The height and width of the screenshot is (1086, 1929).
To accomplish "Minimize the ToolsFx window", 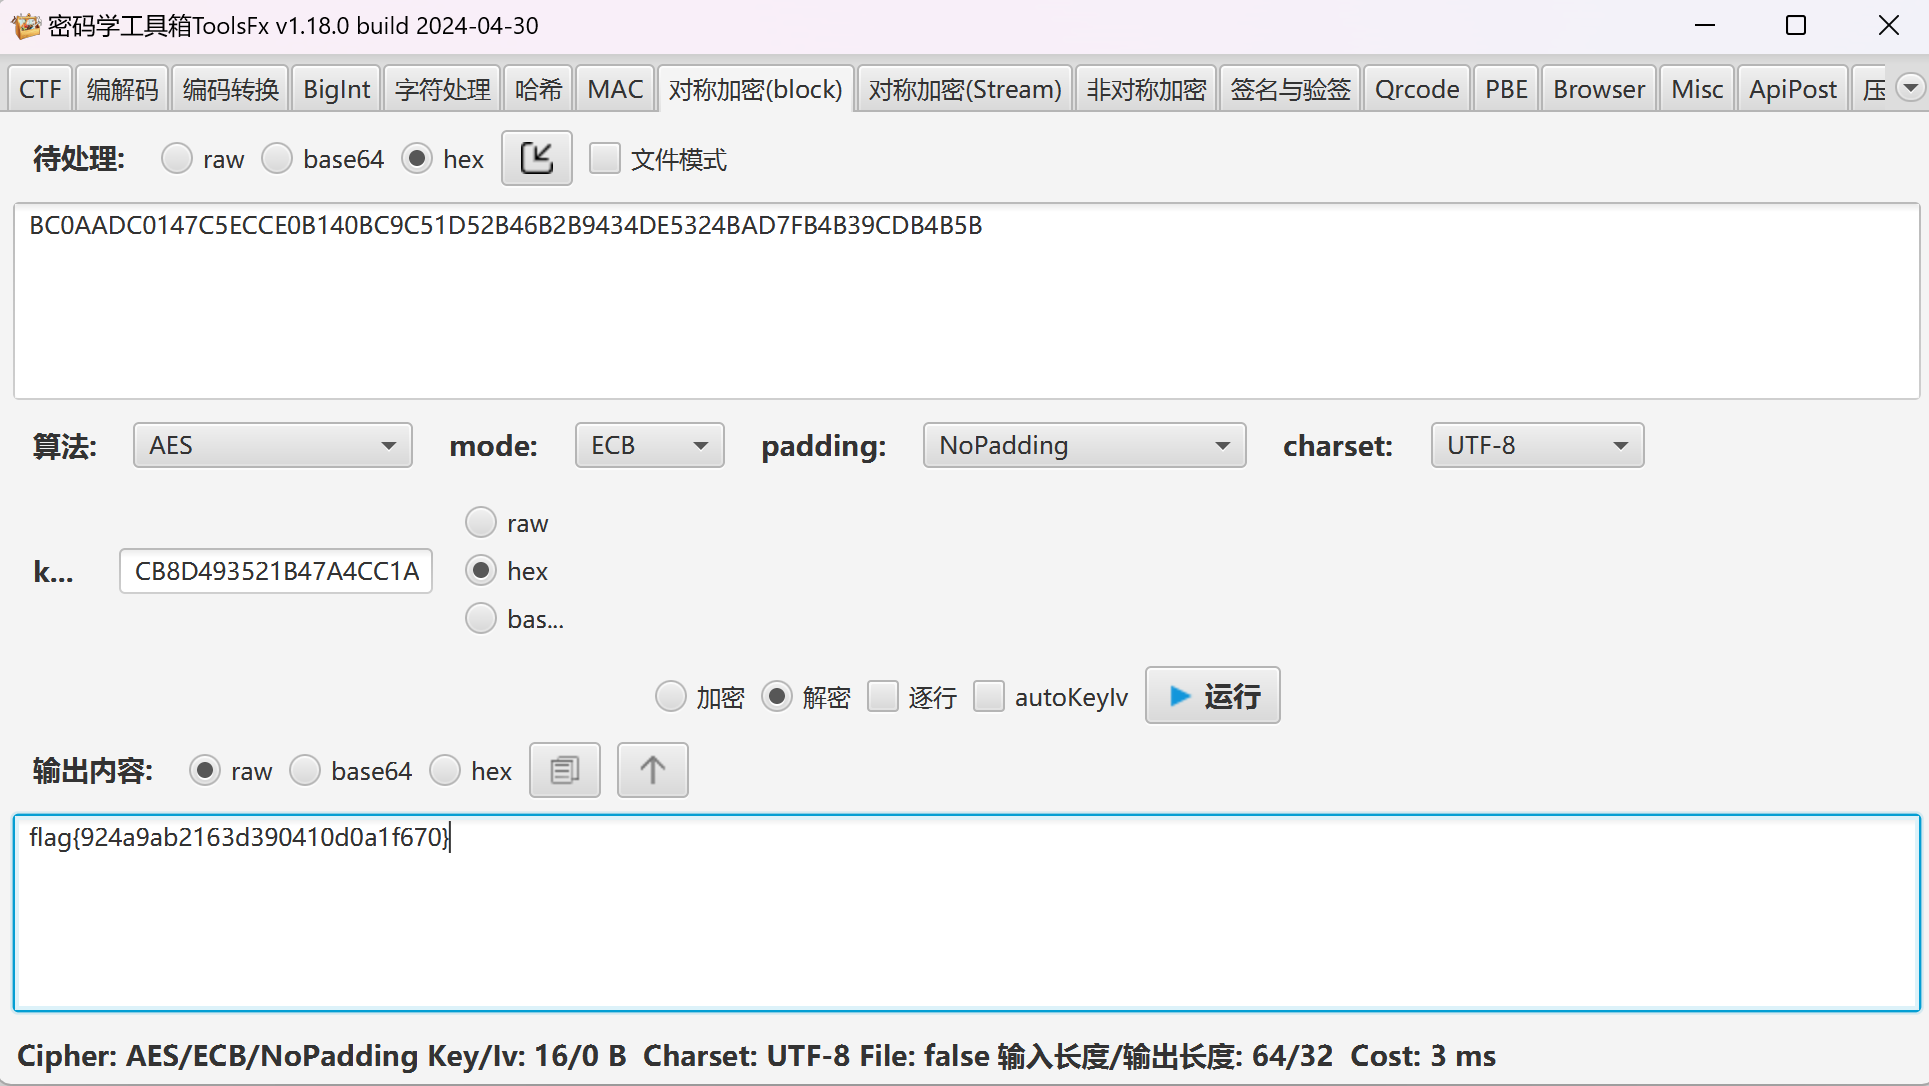I will tap(1705, 26).
